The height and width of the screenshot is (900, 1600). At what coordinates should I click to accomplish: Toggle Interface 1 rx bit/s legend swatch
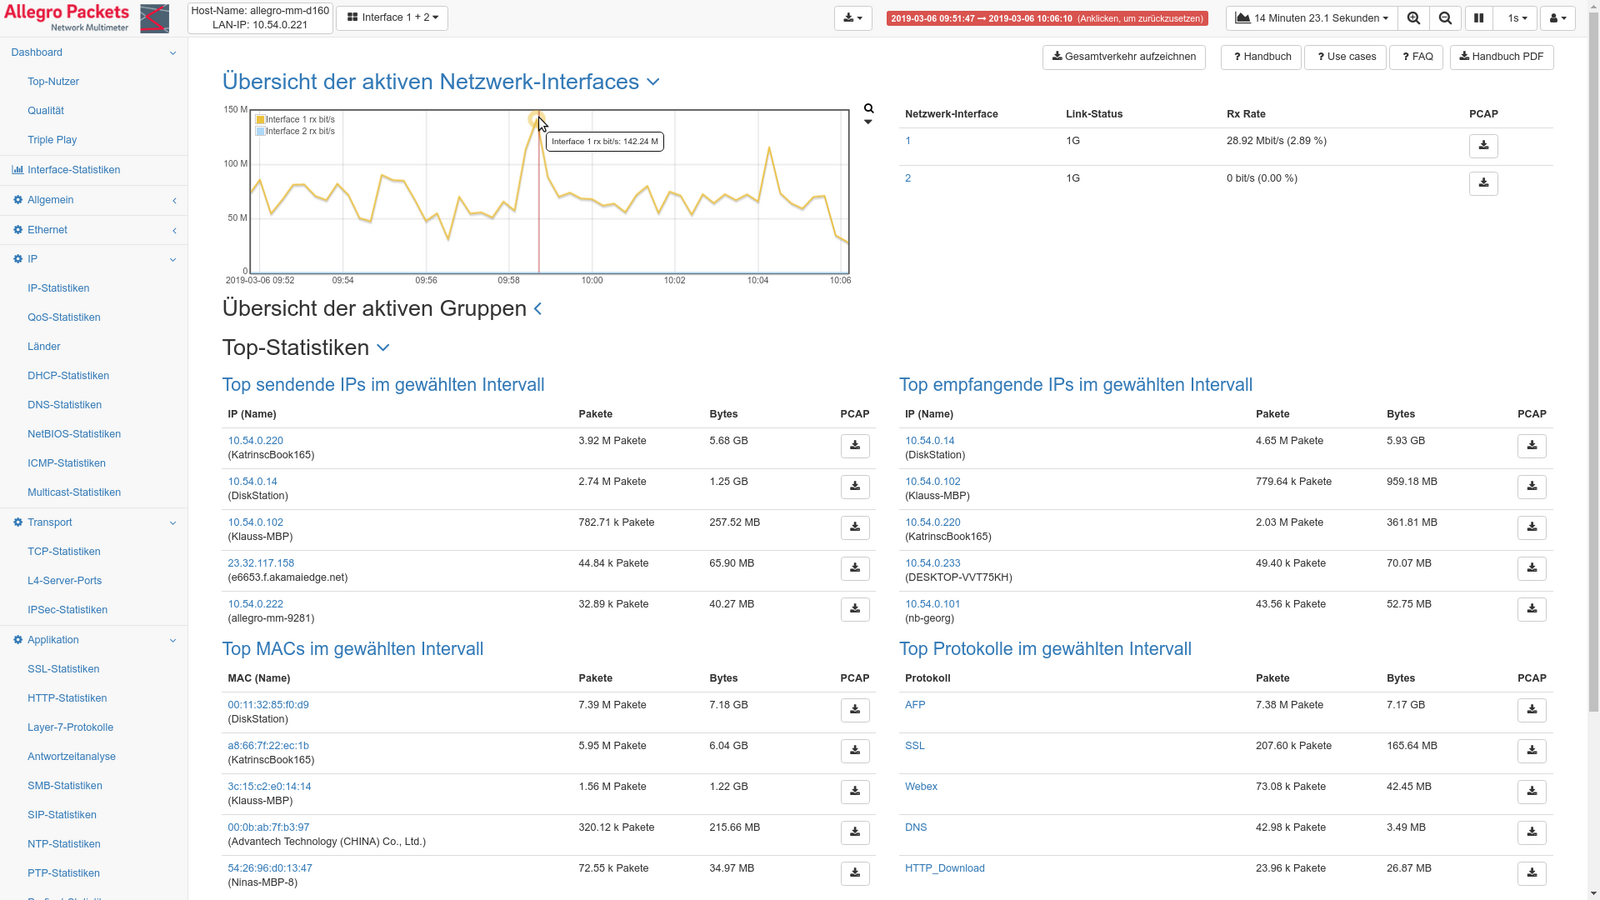pos(261,120)
